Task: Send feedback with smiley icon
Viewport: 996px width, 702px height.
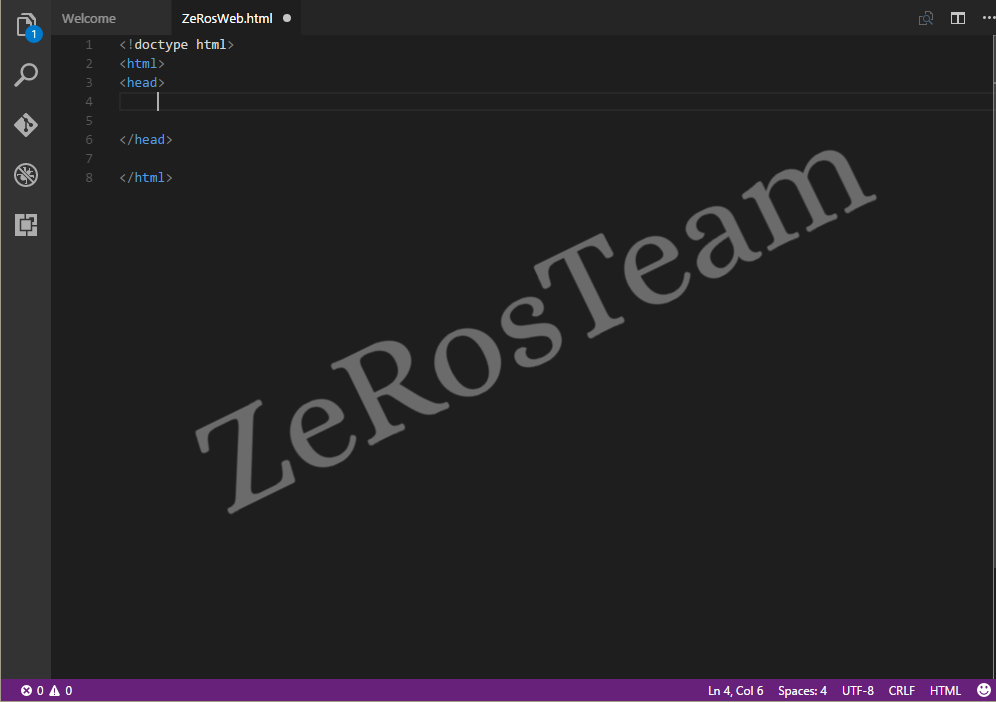Action: click(x=983, y=690)
